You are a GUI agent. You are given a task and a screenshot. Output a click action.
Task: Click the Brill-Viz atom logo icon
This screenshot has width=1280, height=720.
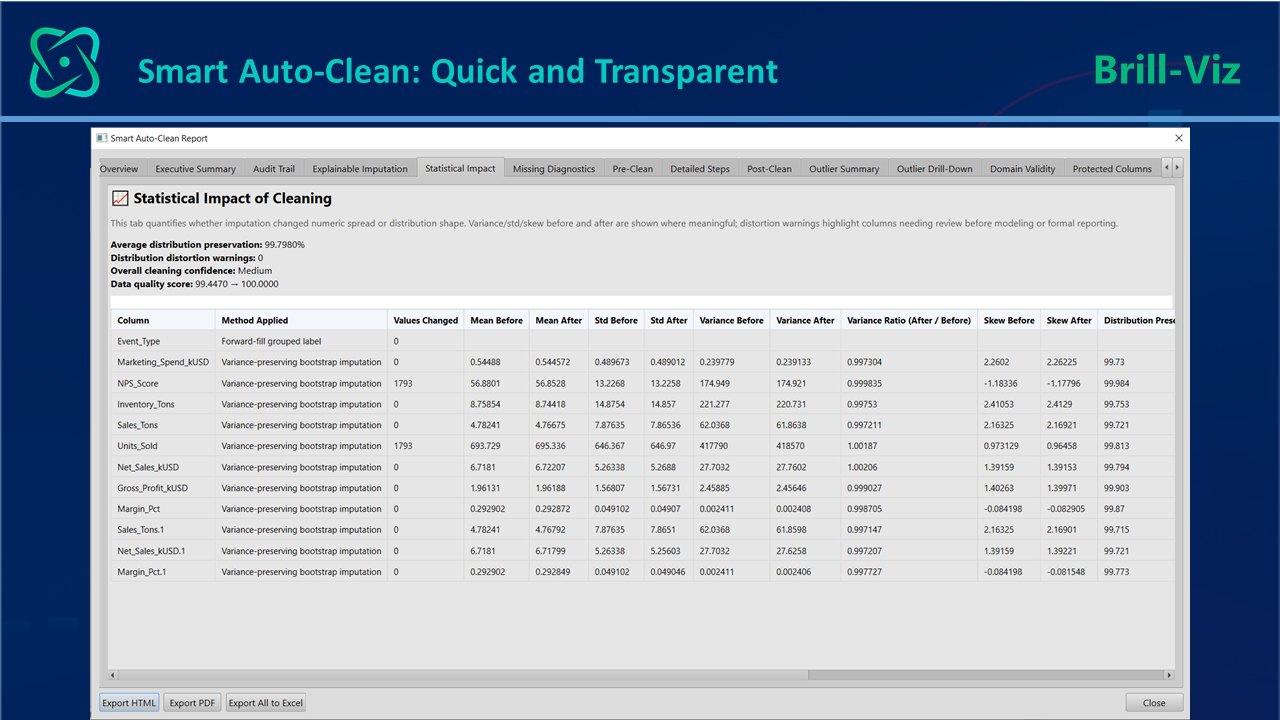pos(65,62)
